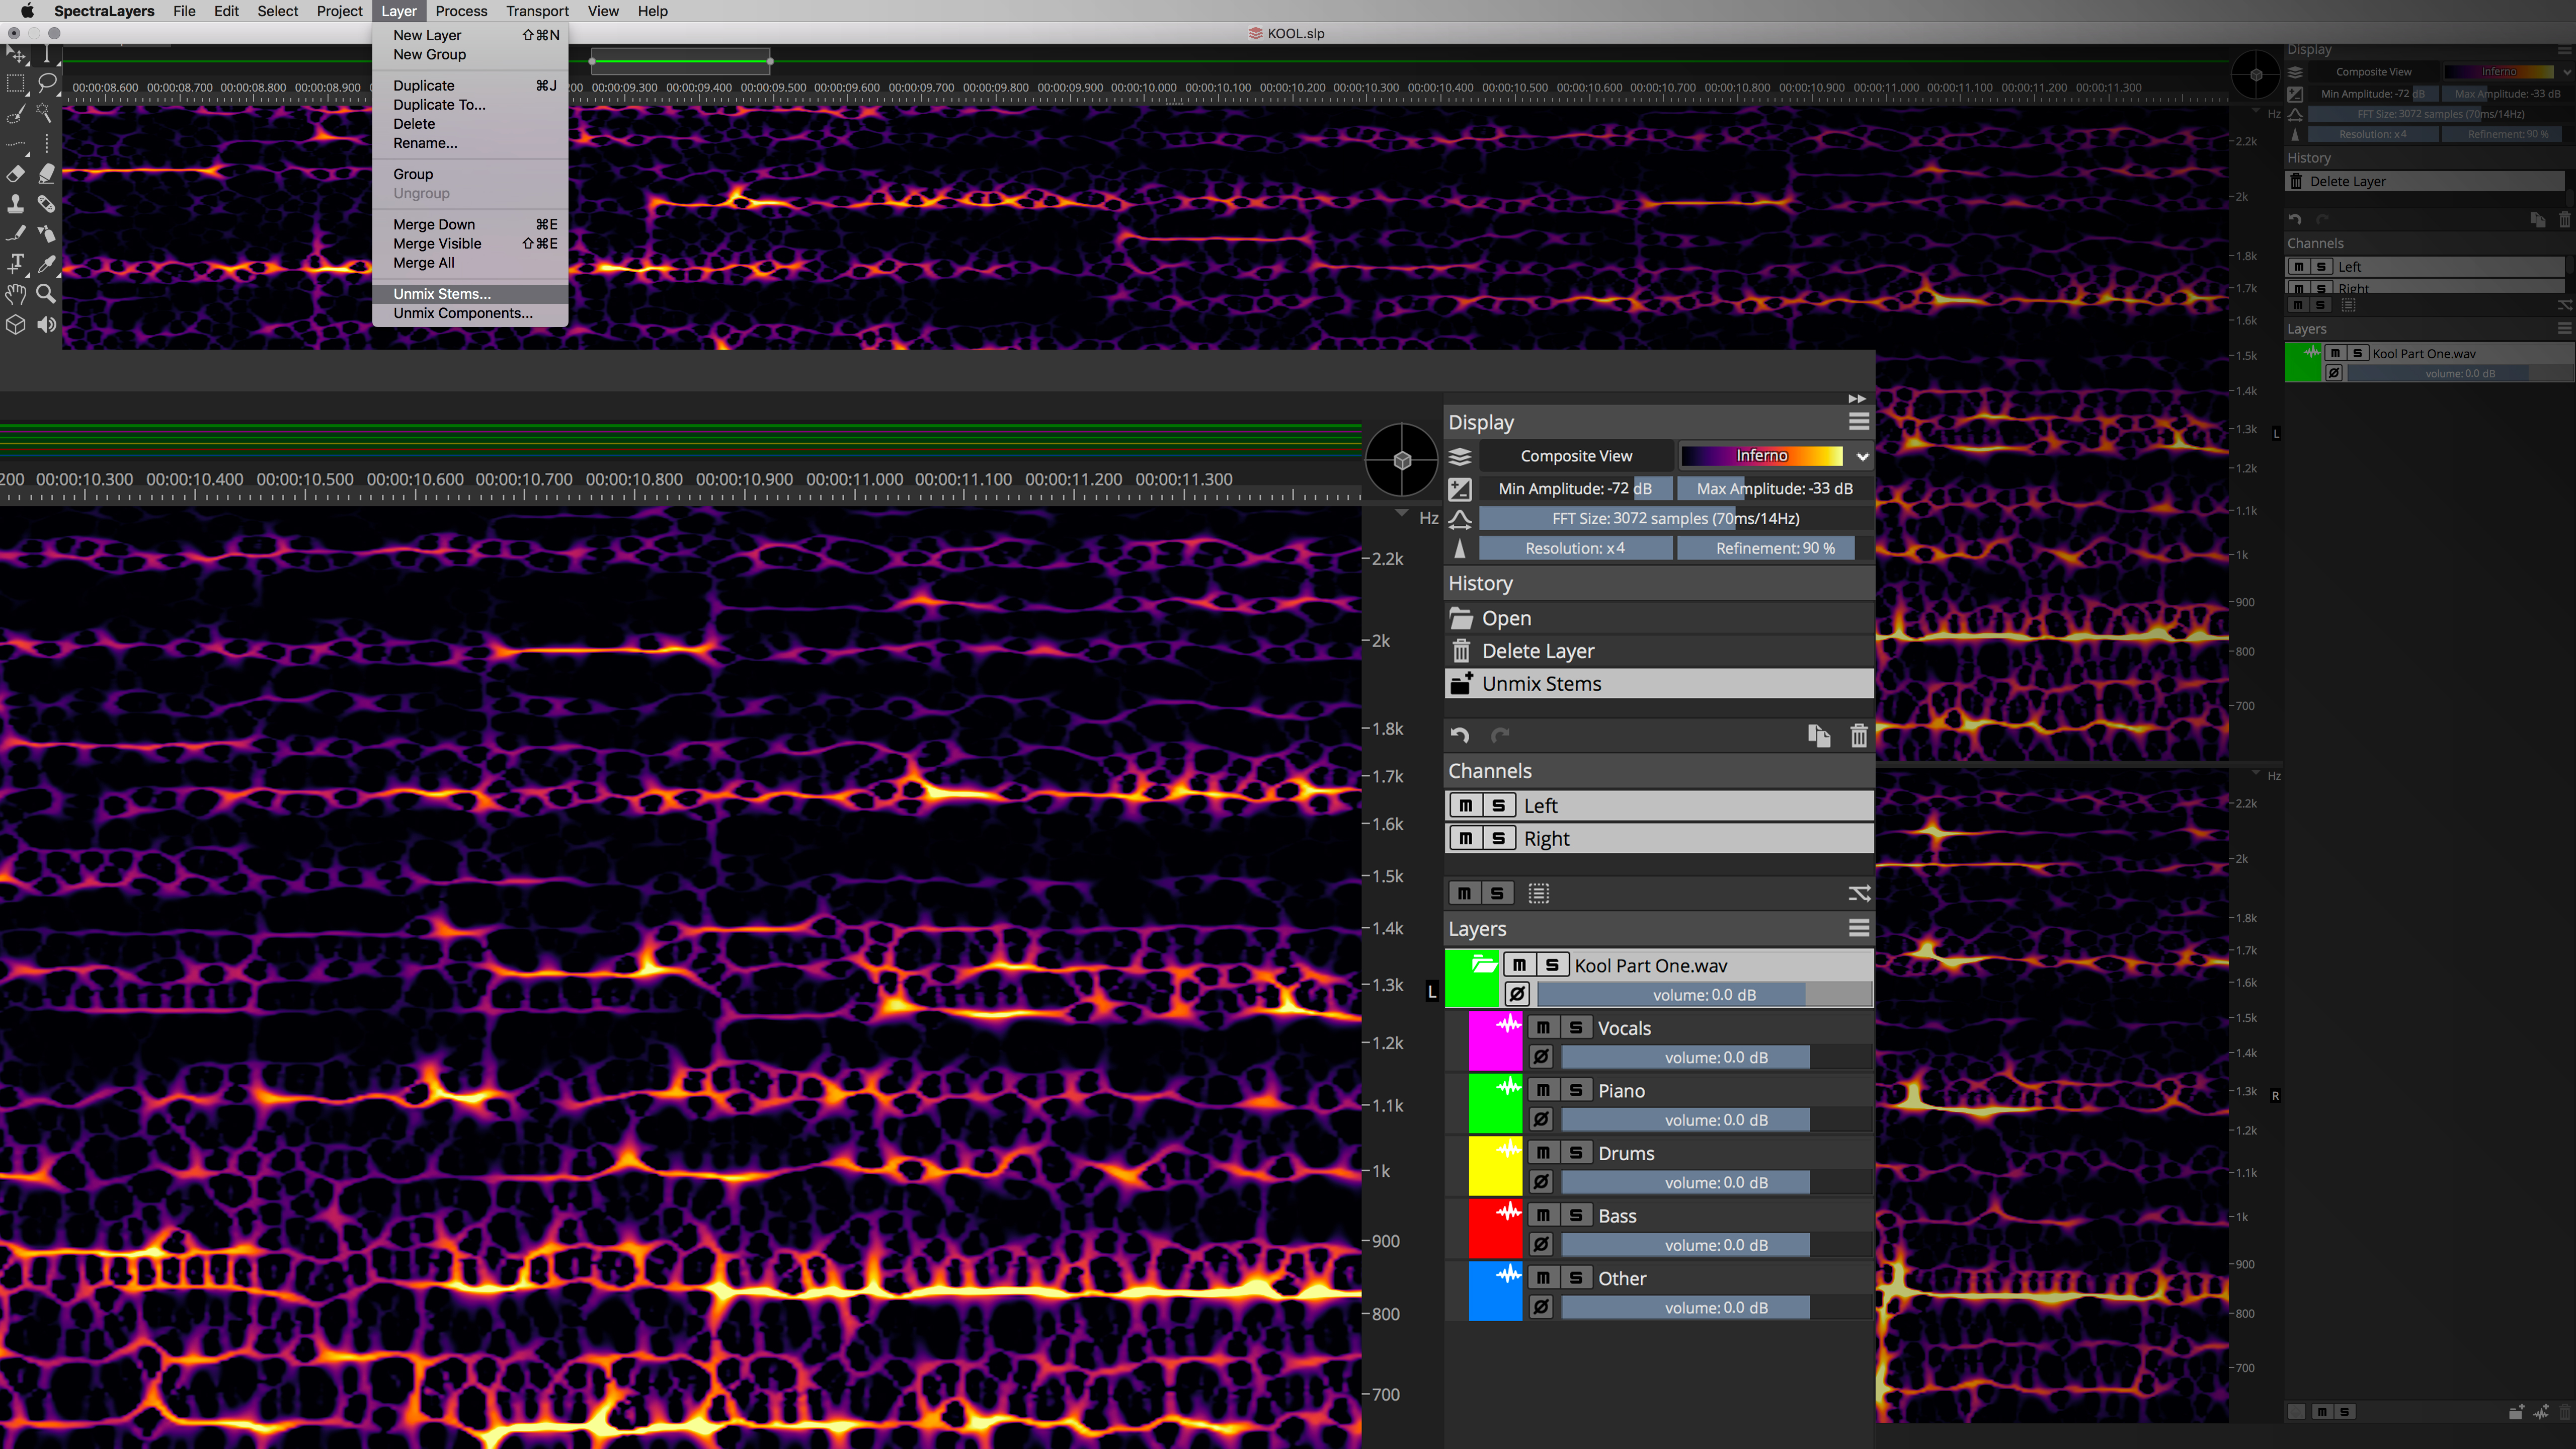This screenshot has height=1449, width=2576.
Task: Select the Healing bandage tool
Action: click(x=46, y=204)
